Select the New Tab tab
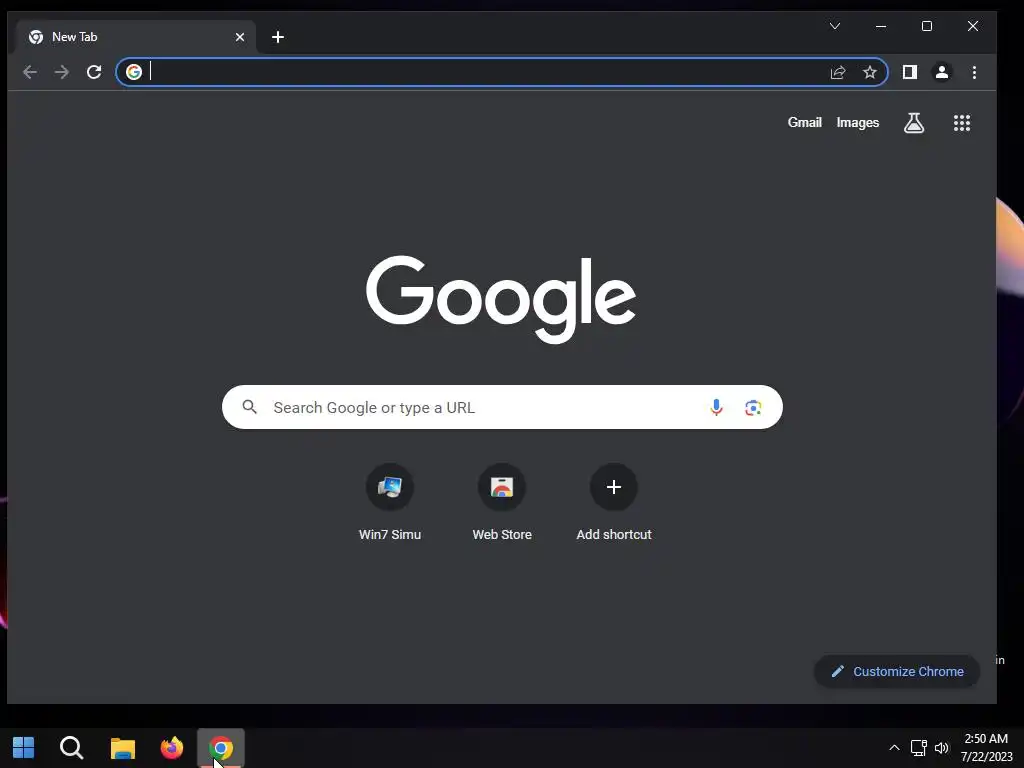 [136, 37]
